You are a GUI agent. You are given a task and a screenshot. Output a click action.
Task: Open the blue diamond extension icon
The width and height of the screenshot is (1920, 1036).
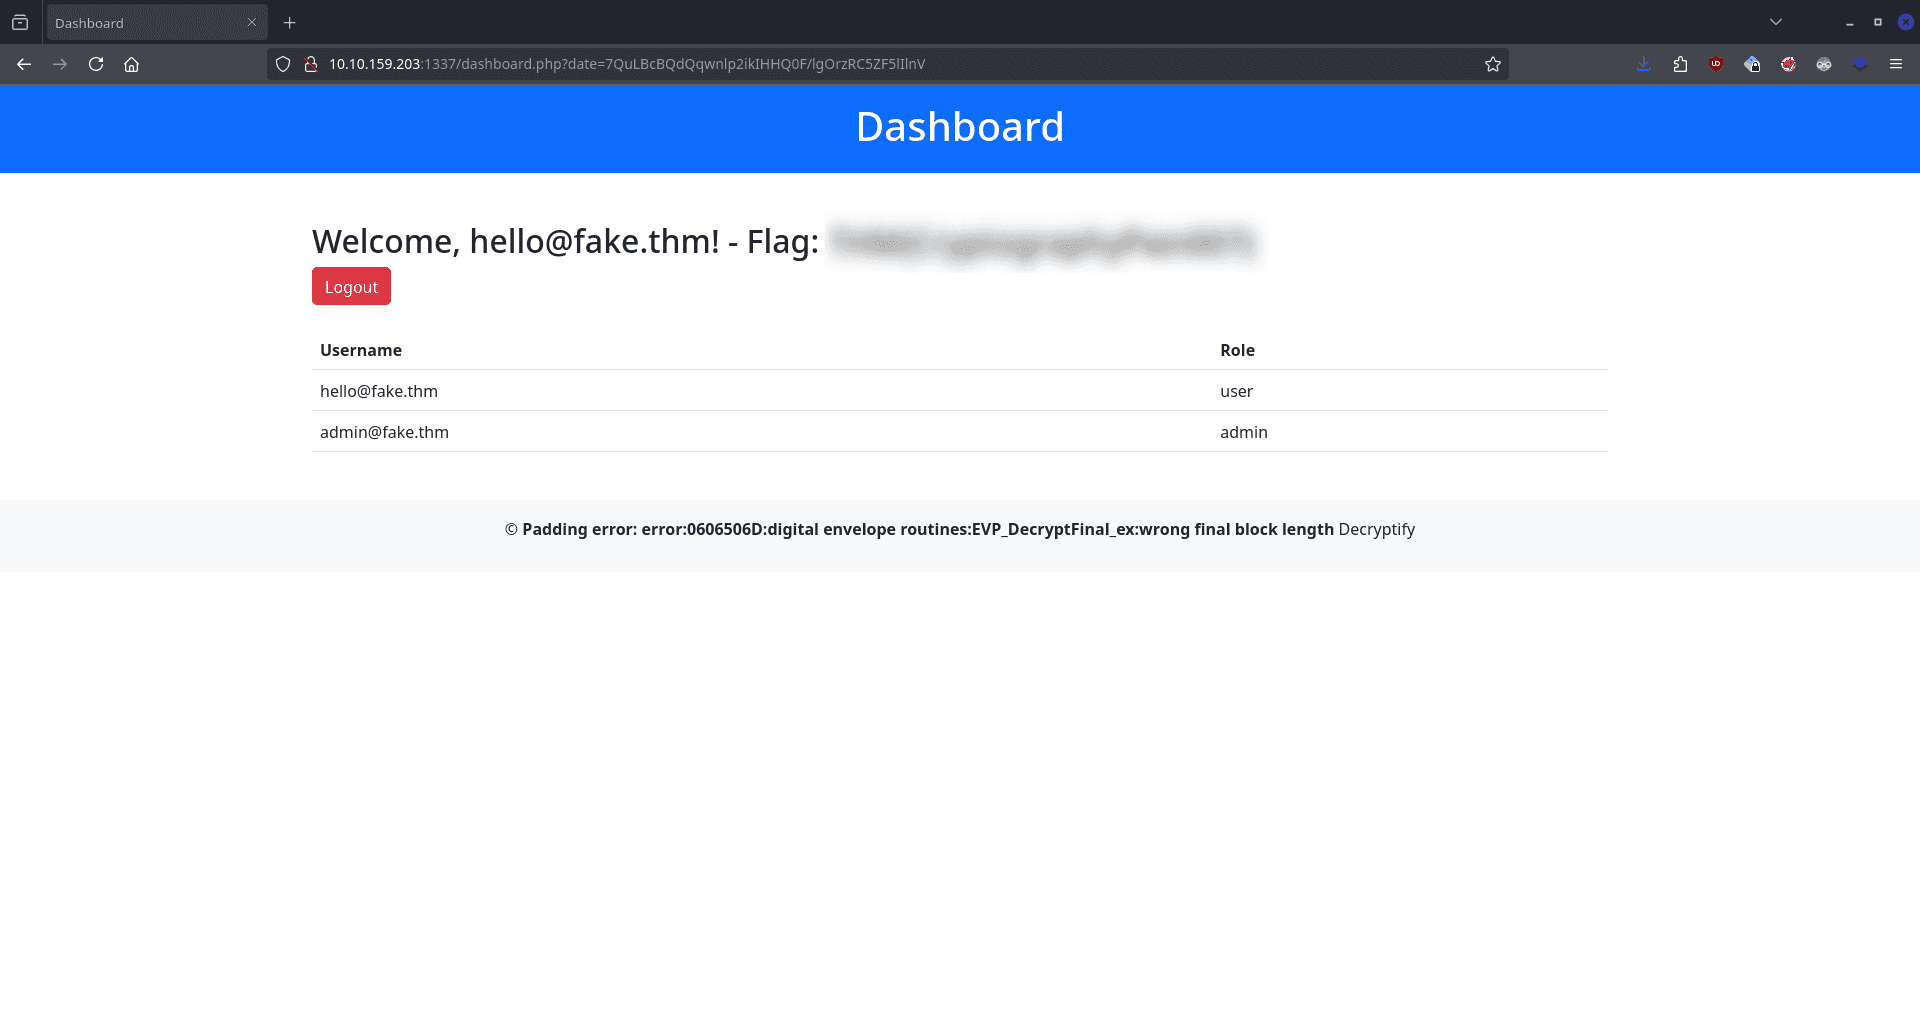pyautogui.click(x=1860, y=64)
